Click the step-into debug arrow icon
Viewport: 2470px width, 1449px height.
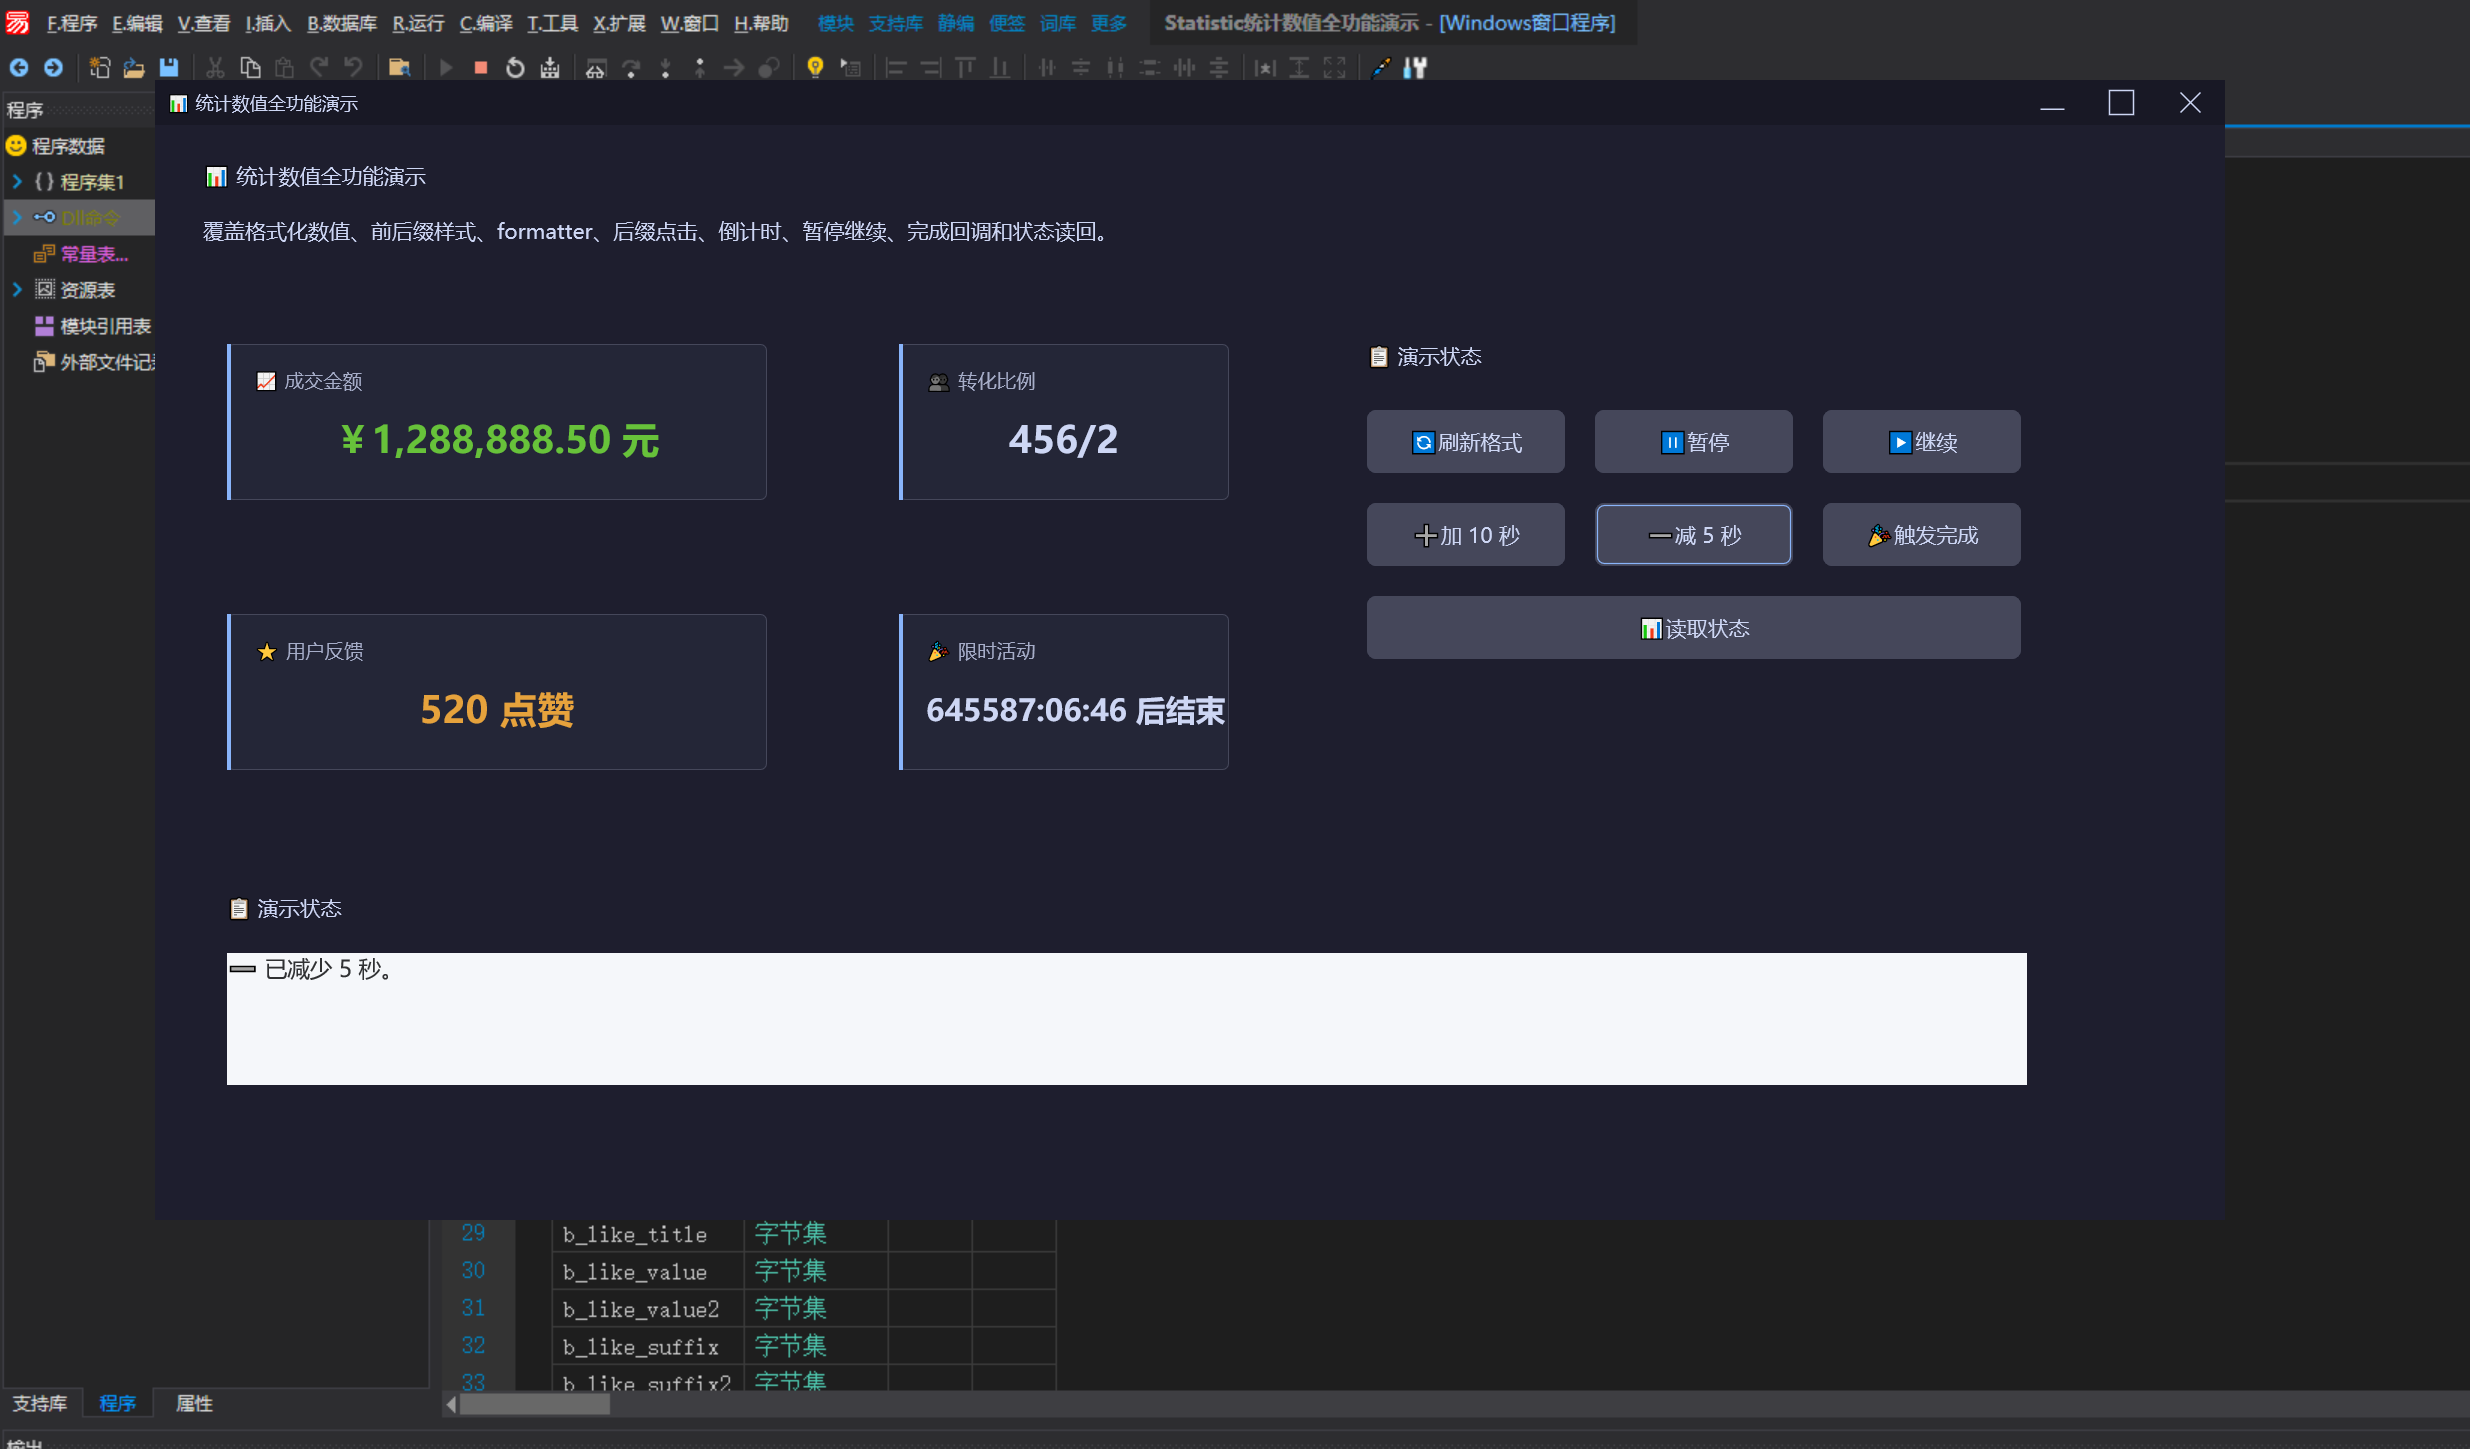point(665,67)
